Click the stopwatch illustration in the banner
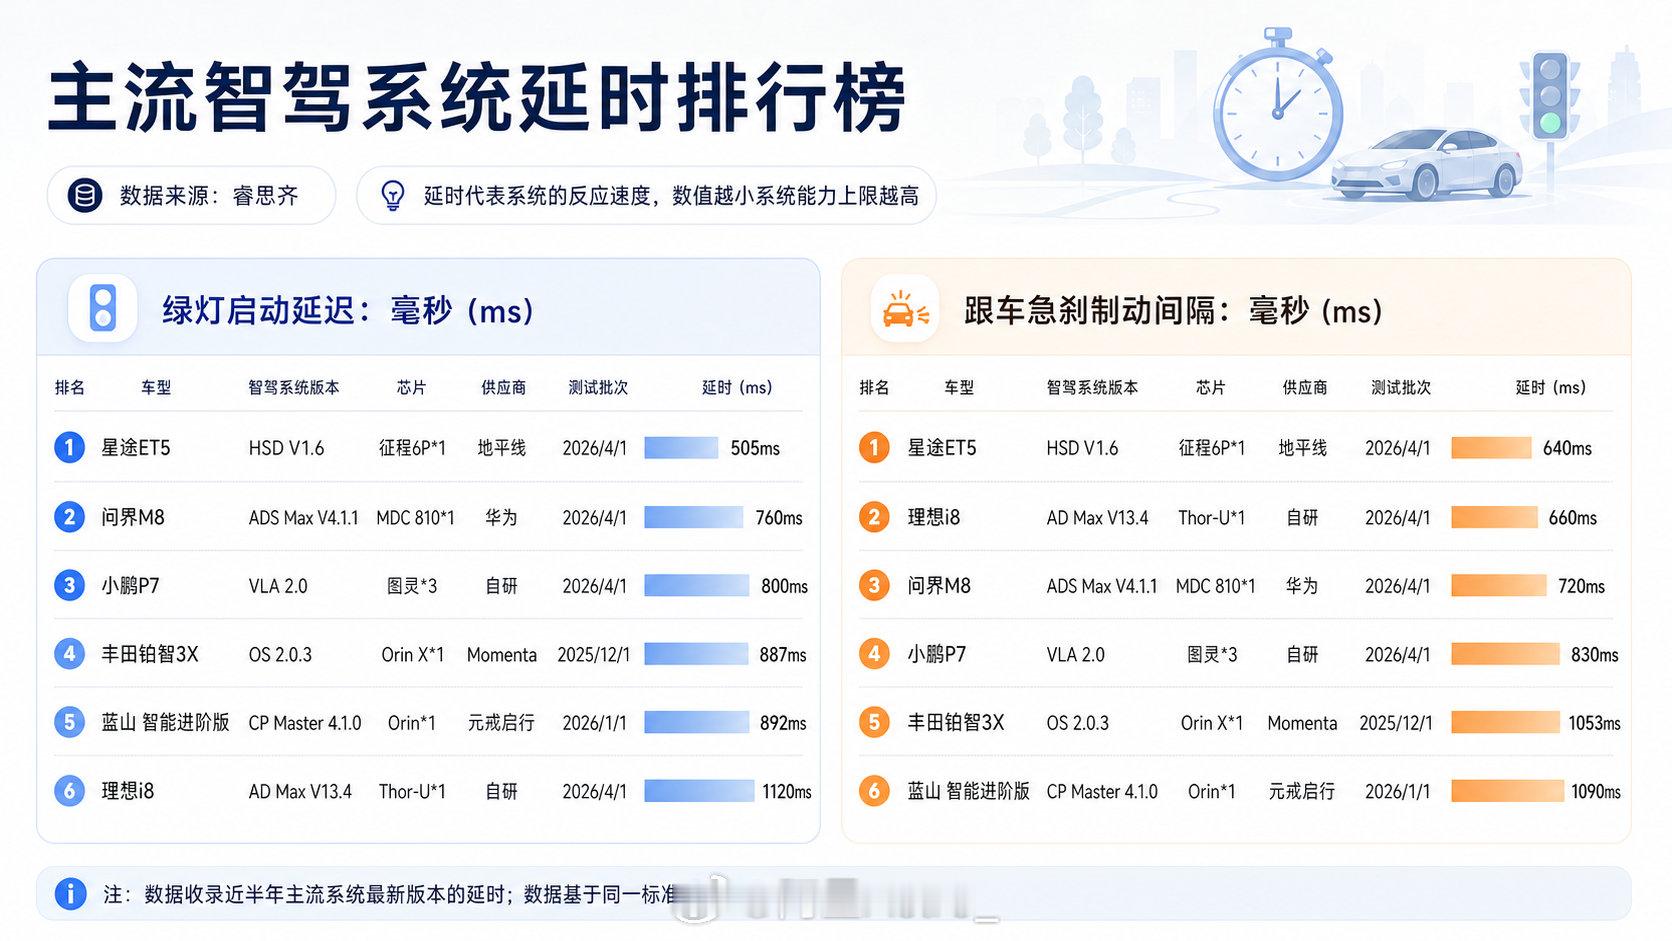The image size is (1672, 941). coord(1278,105)
